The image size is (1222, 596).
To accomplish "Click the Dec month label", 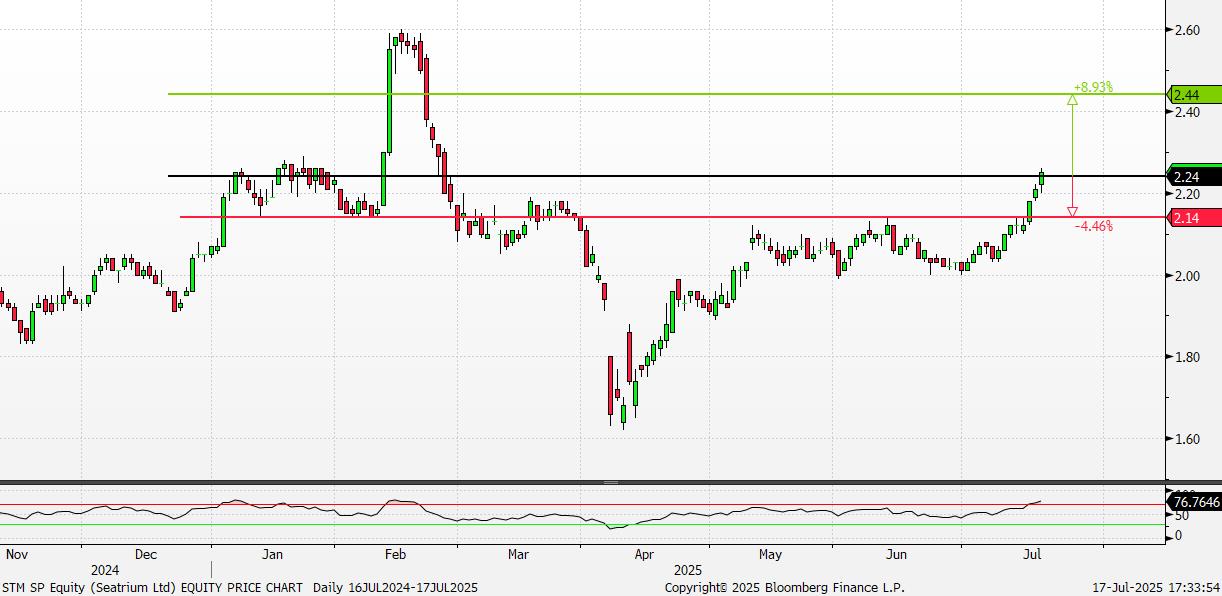I will click(x=145, y=553).
